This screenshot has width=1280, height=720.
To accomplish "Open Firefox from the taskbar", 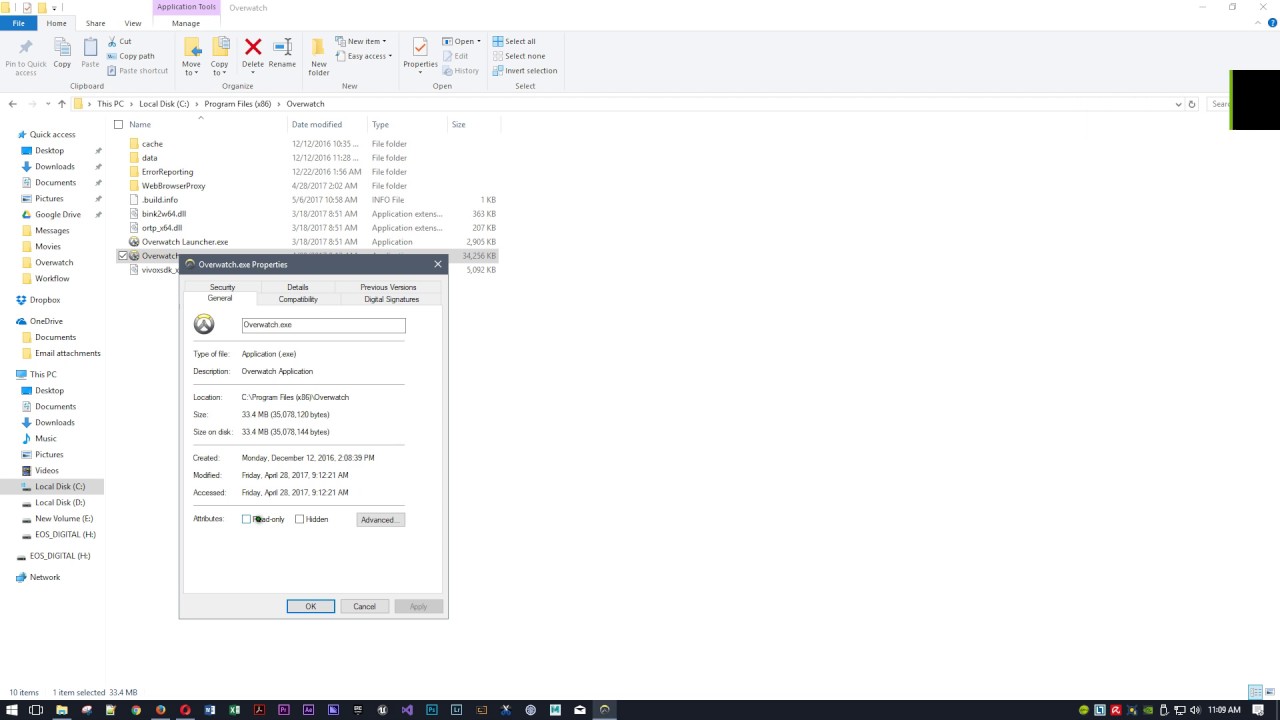I will (x=160, y=710).
